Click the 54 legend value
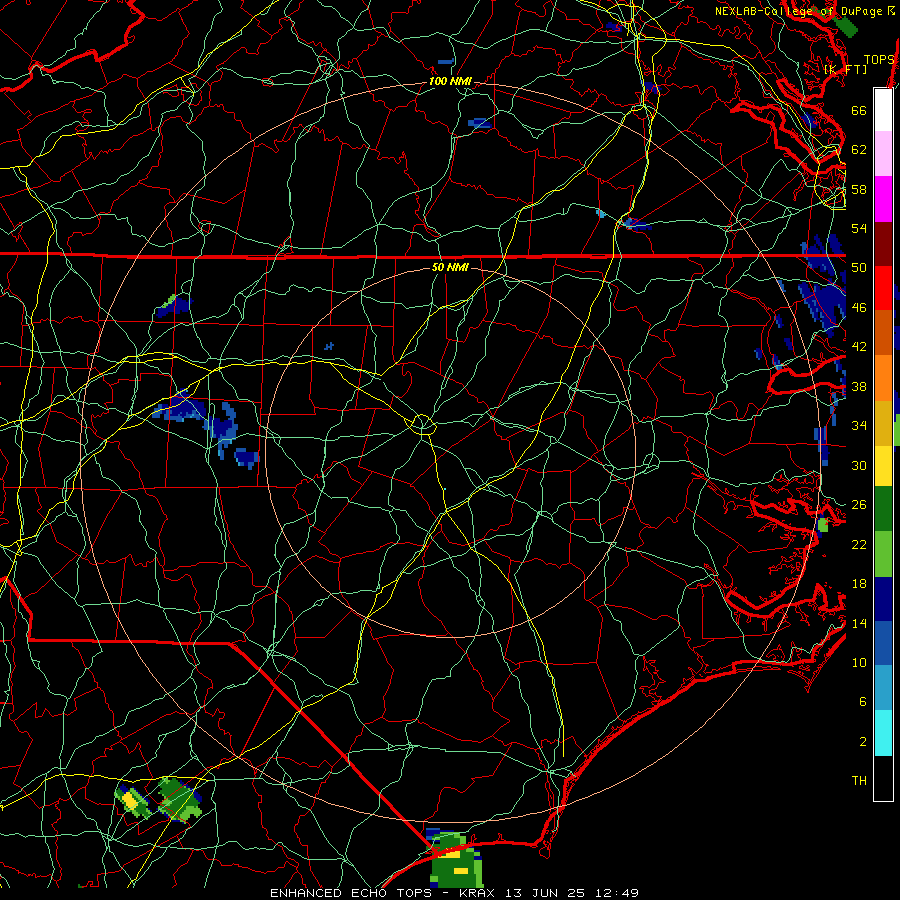 pyautogui.click(x=859, y=228)
